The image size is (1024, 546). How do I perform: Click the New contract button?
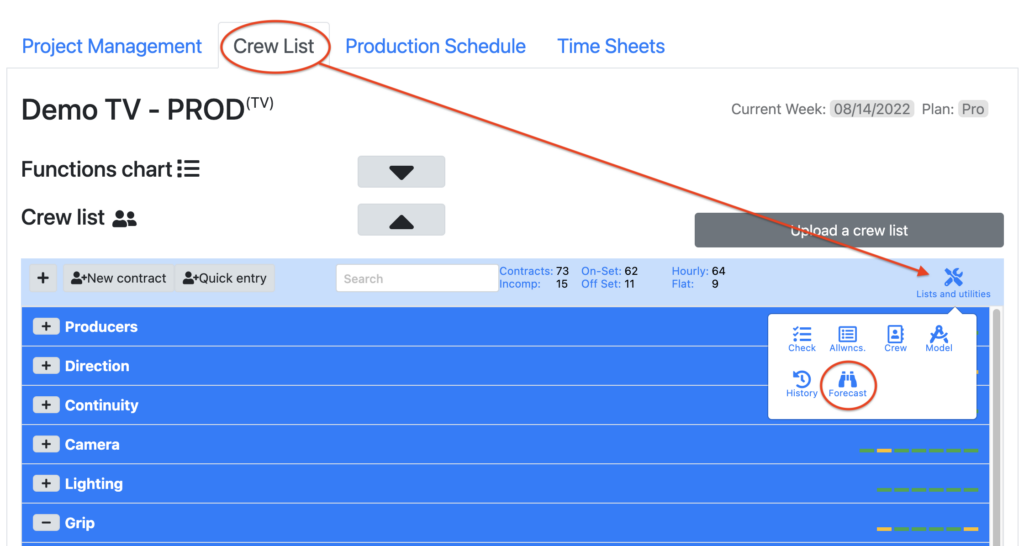coord(119,278)
